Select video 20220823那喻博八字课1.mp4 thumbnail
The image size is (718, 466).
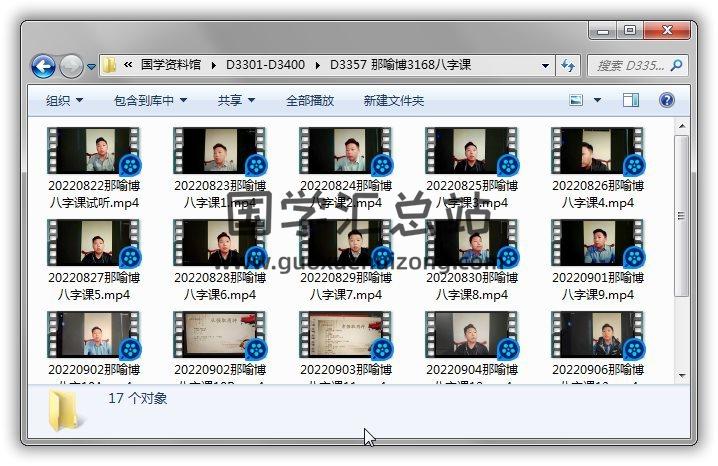click(x=220, y=151)
